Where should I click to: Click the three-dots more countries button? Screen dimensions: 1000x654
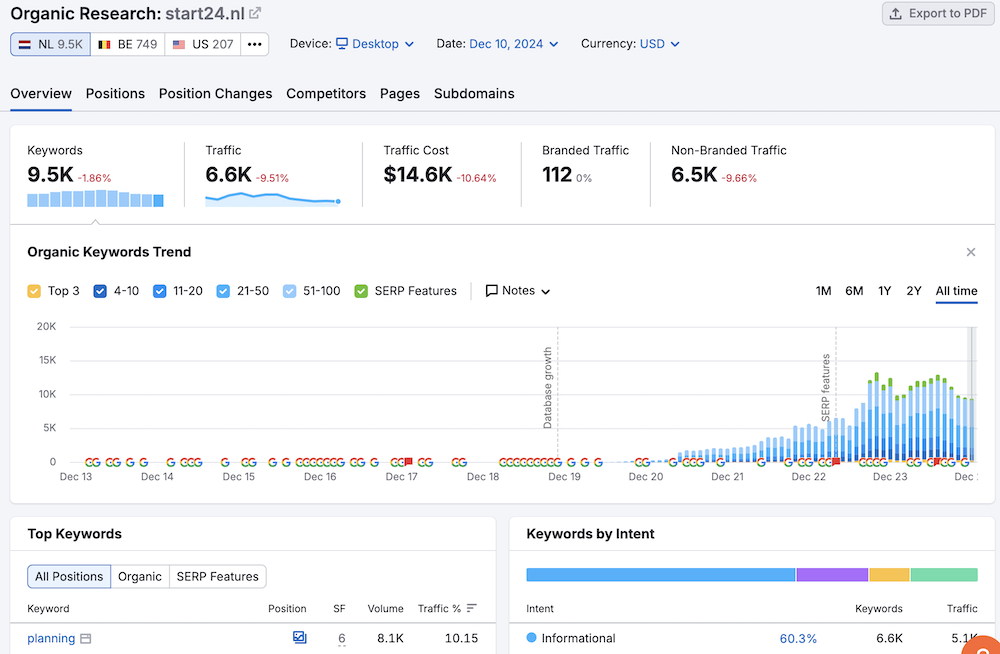click(x=255, y=44)
